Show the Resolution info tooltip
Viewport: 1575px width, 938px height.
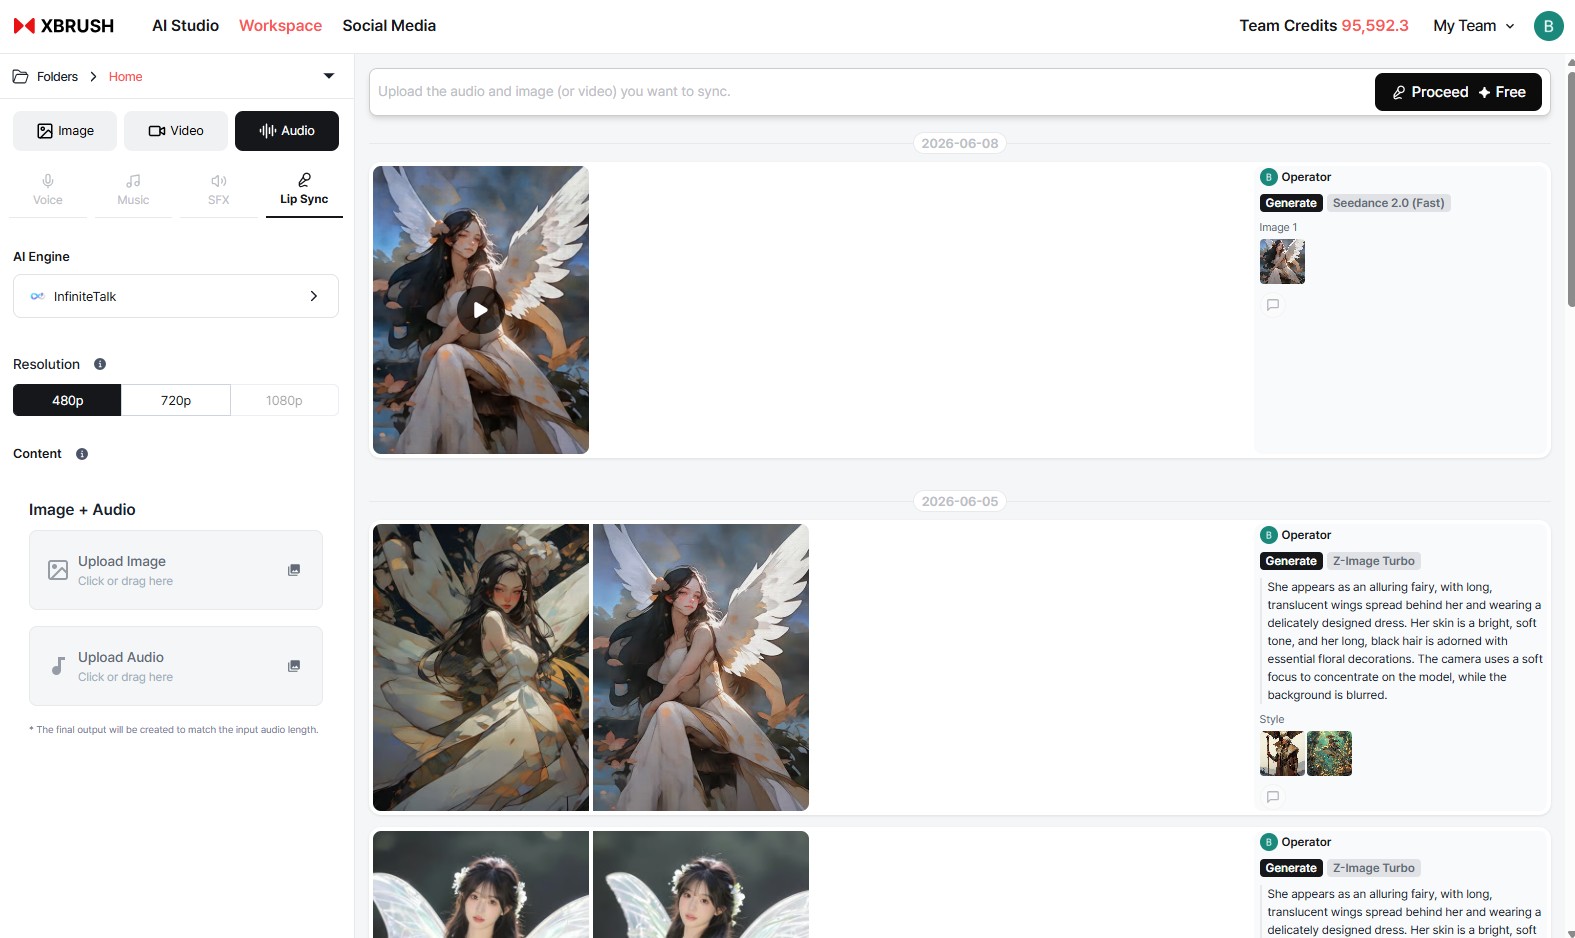[100, 364]
